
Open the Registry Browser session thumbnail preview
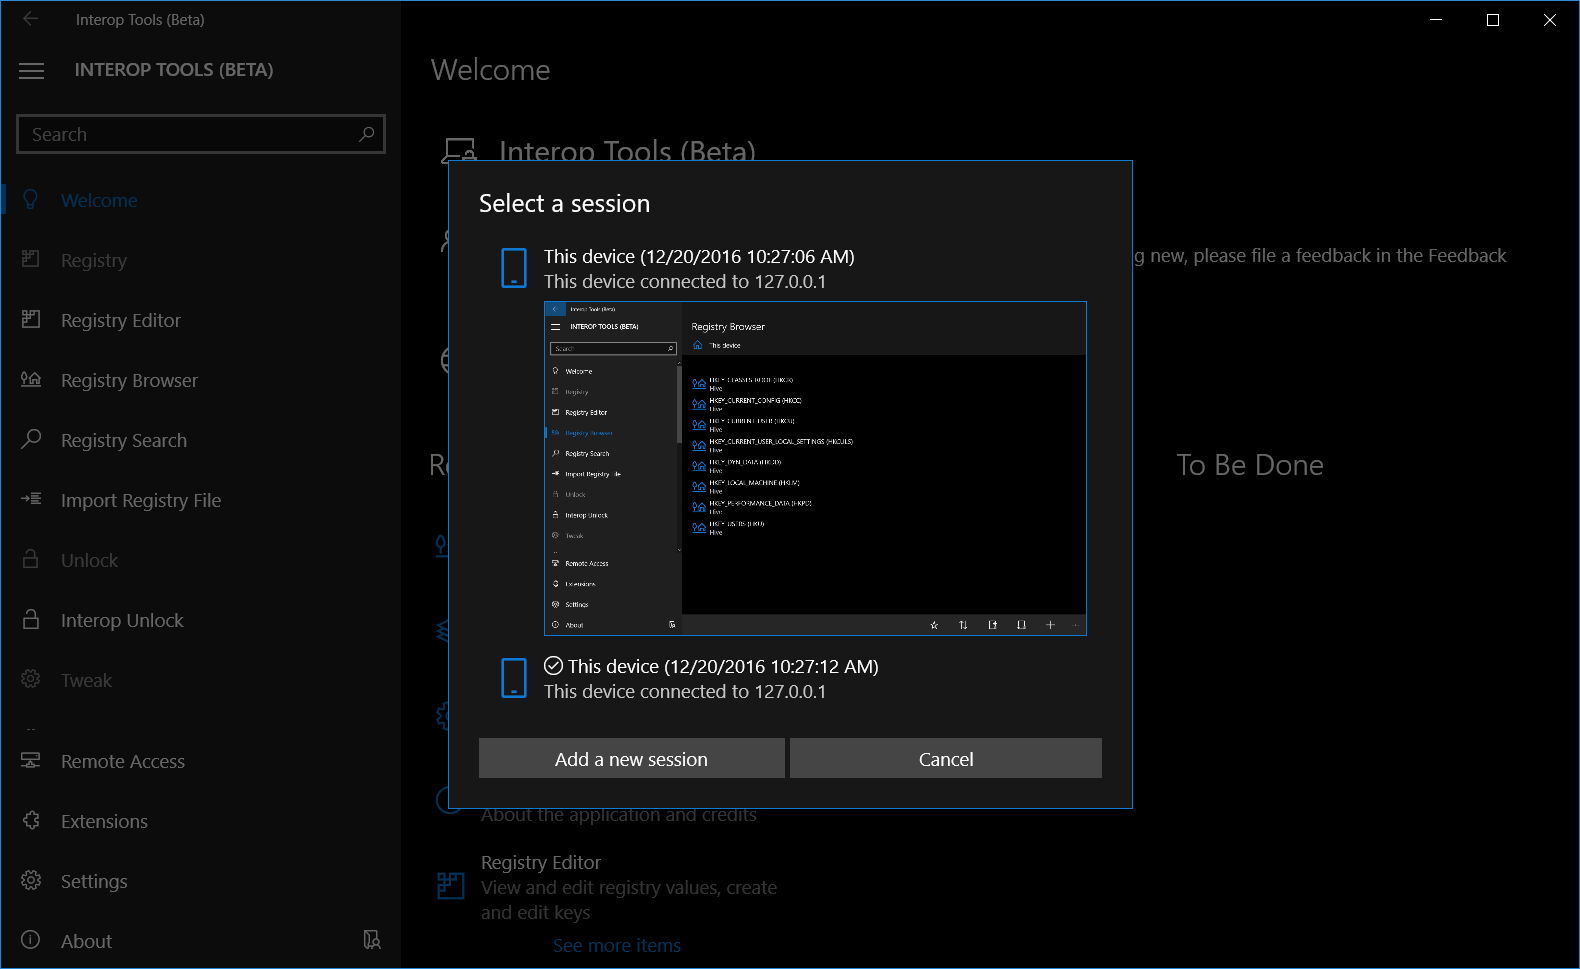click(x=815, y=468)
